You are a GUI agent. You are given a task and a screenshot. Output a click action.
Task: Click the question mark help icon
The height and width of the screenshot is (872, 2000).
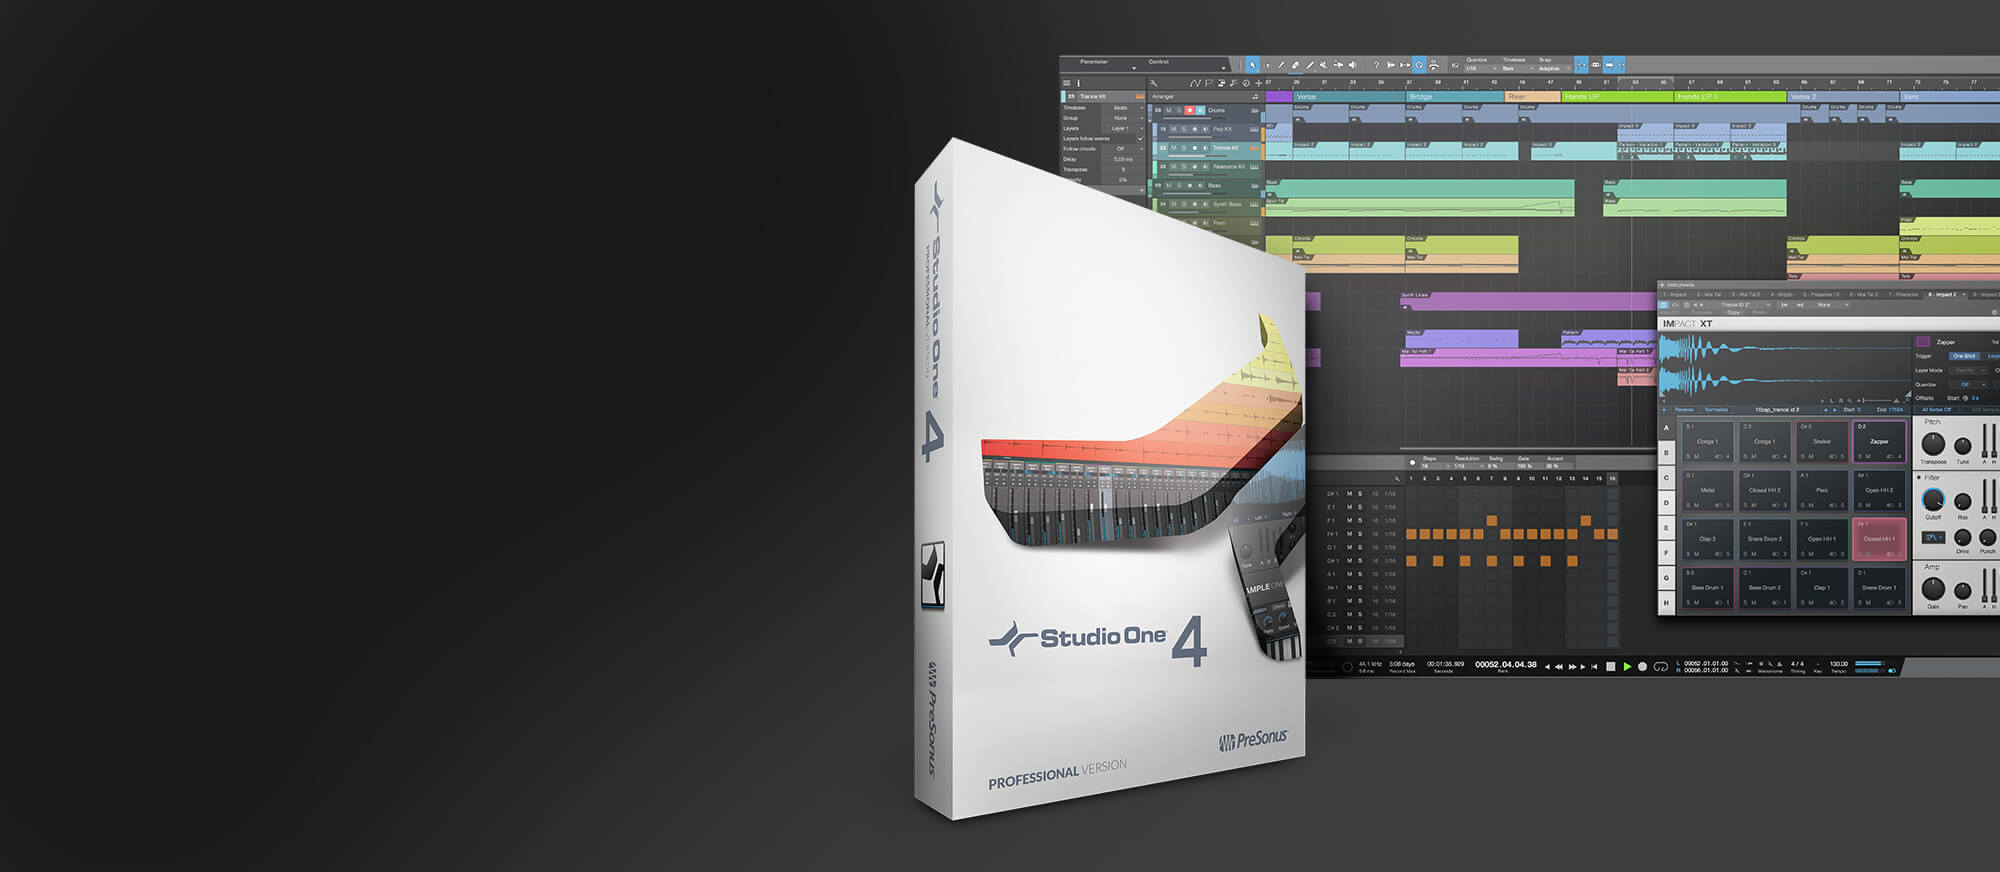click(x=1376, y=64)
